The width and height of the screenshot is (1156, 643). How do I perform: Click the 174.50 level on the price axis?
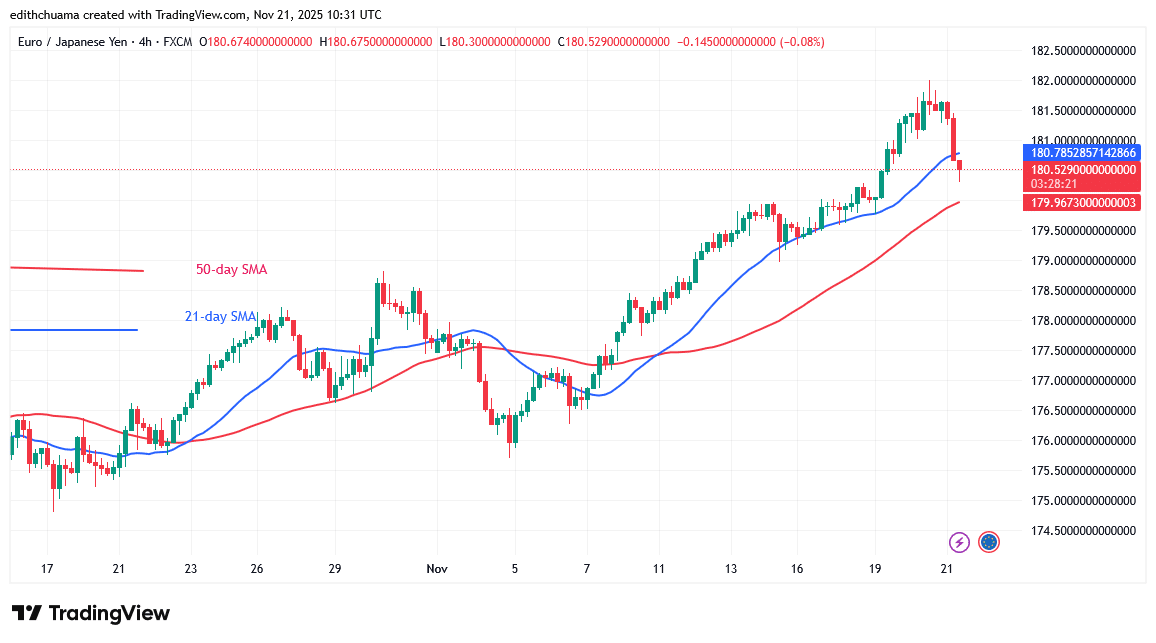[1084, 530]
